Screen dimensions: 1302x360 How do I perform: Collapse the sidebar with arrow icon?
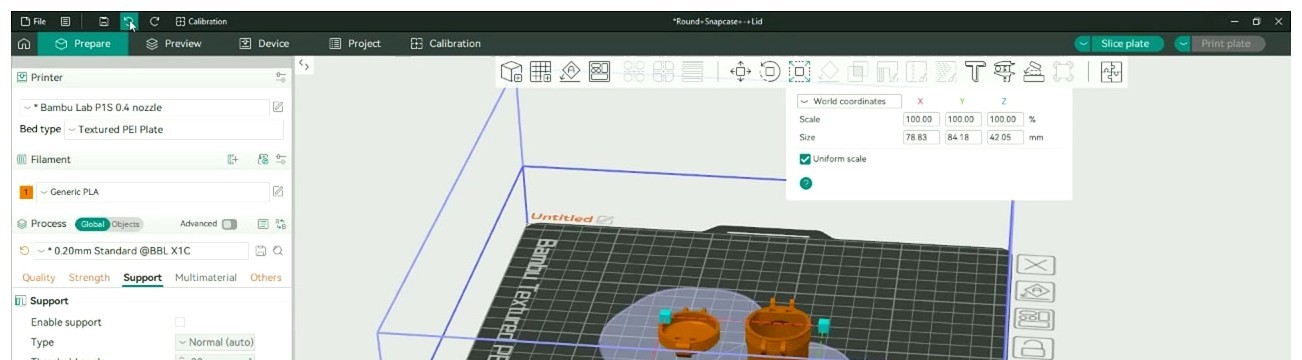pyautogui.click(x=304, y=65)
